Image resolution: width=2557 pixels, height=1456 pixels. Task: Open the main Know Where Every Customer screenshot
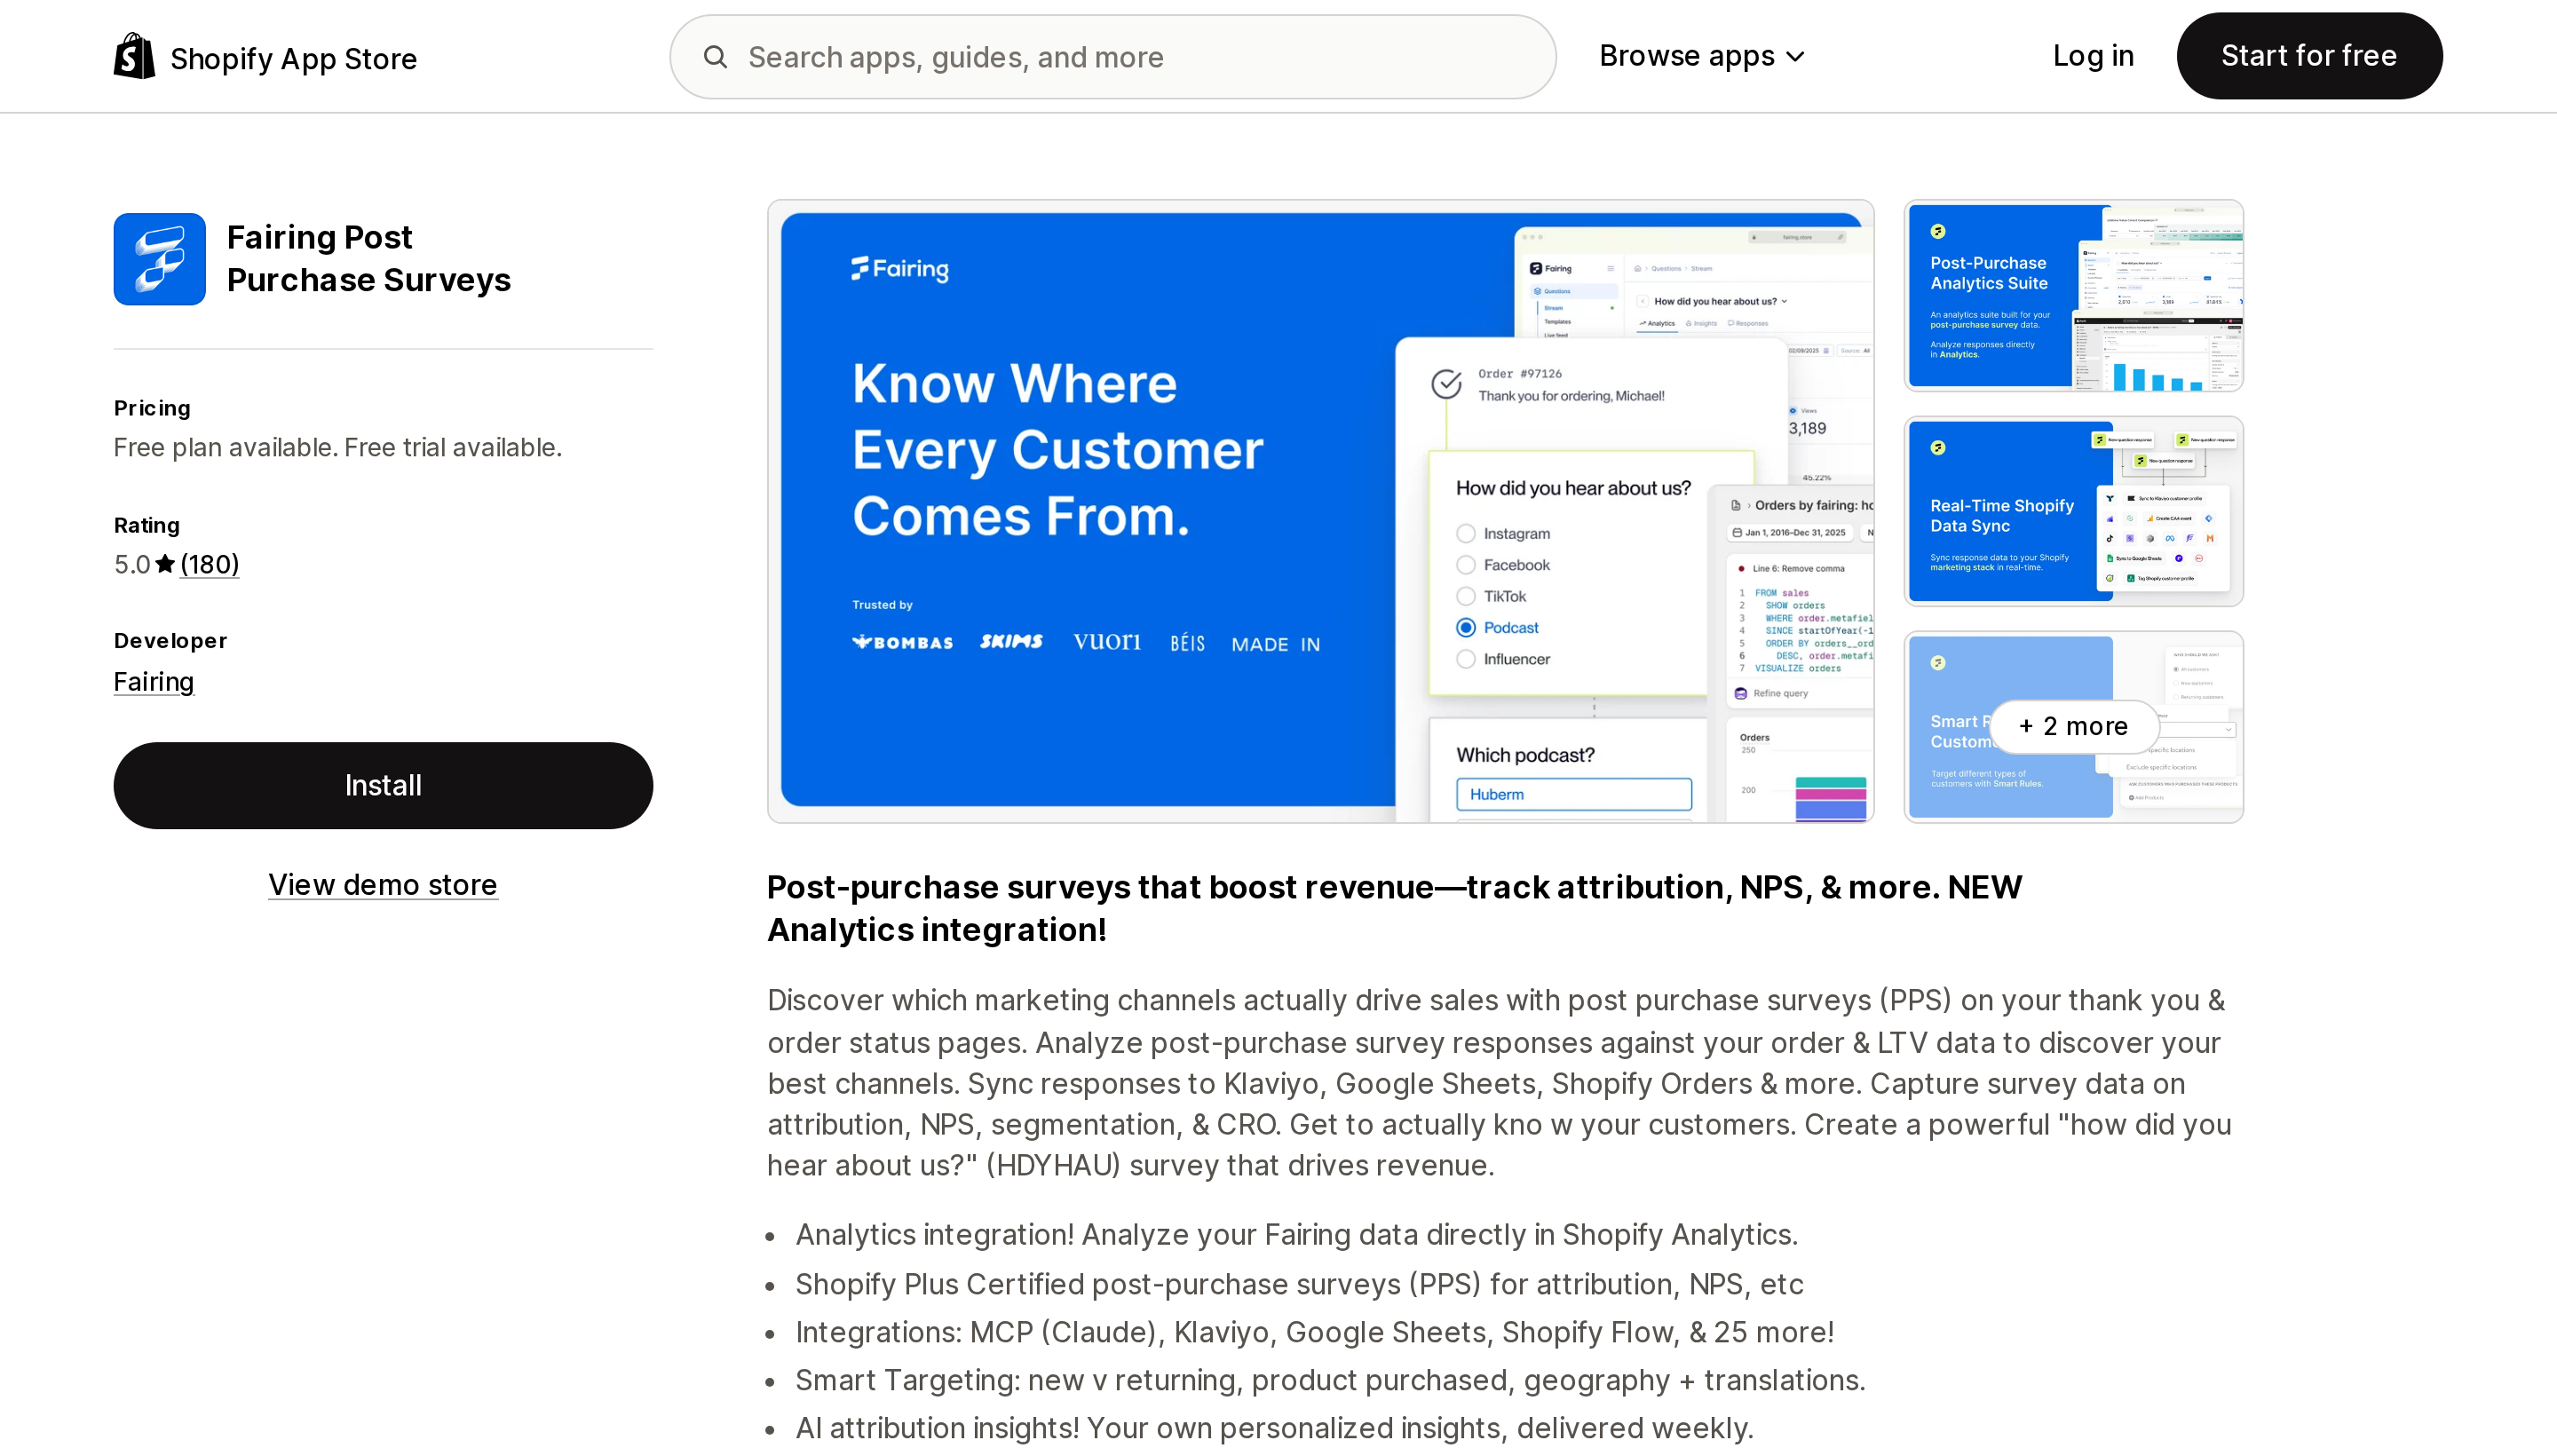(x=1320, y=511)
